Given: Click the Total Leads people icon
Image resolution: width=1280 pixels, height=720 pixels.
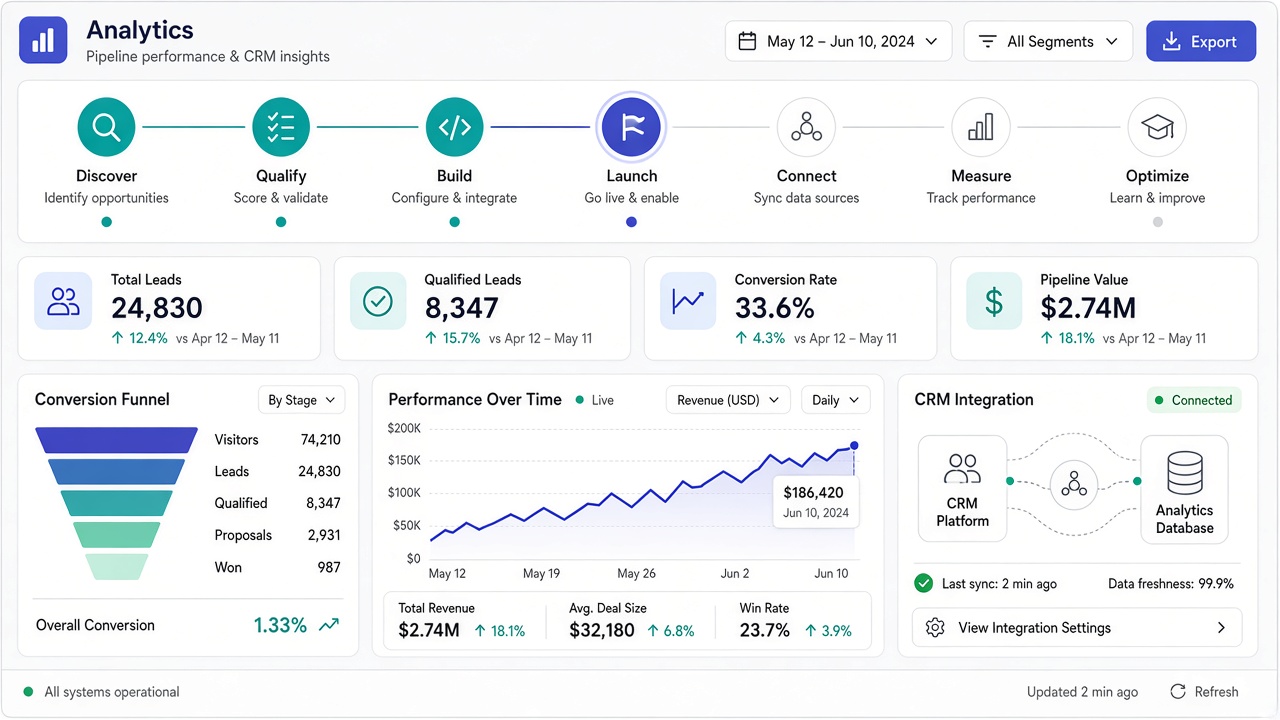Looking at the screenshot, I should click(63, 301).
